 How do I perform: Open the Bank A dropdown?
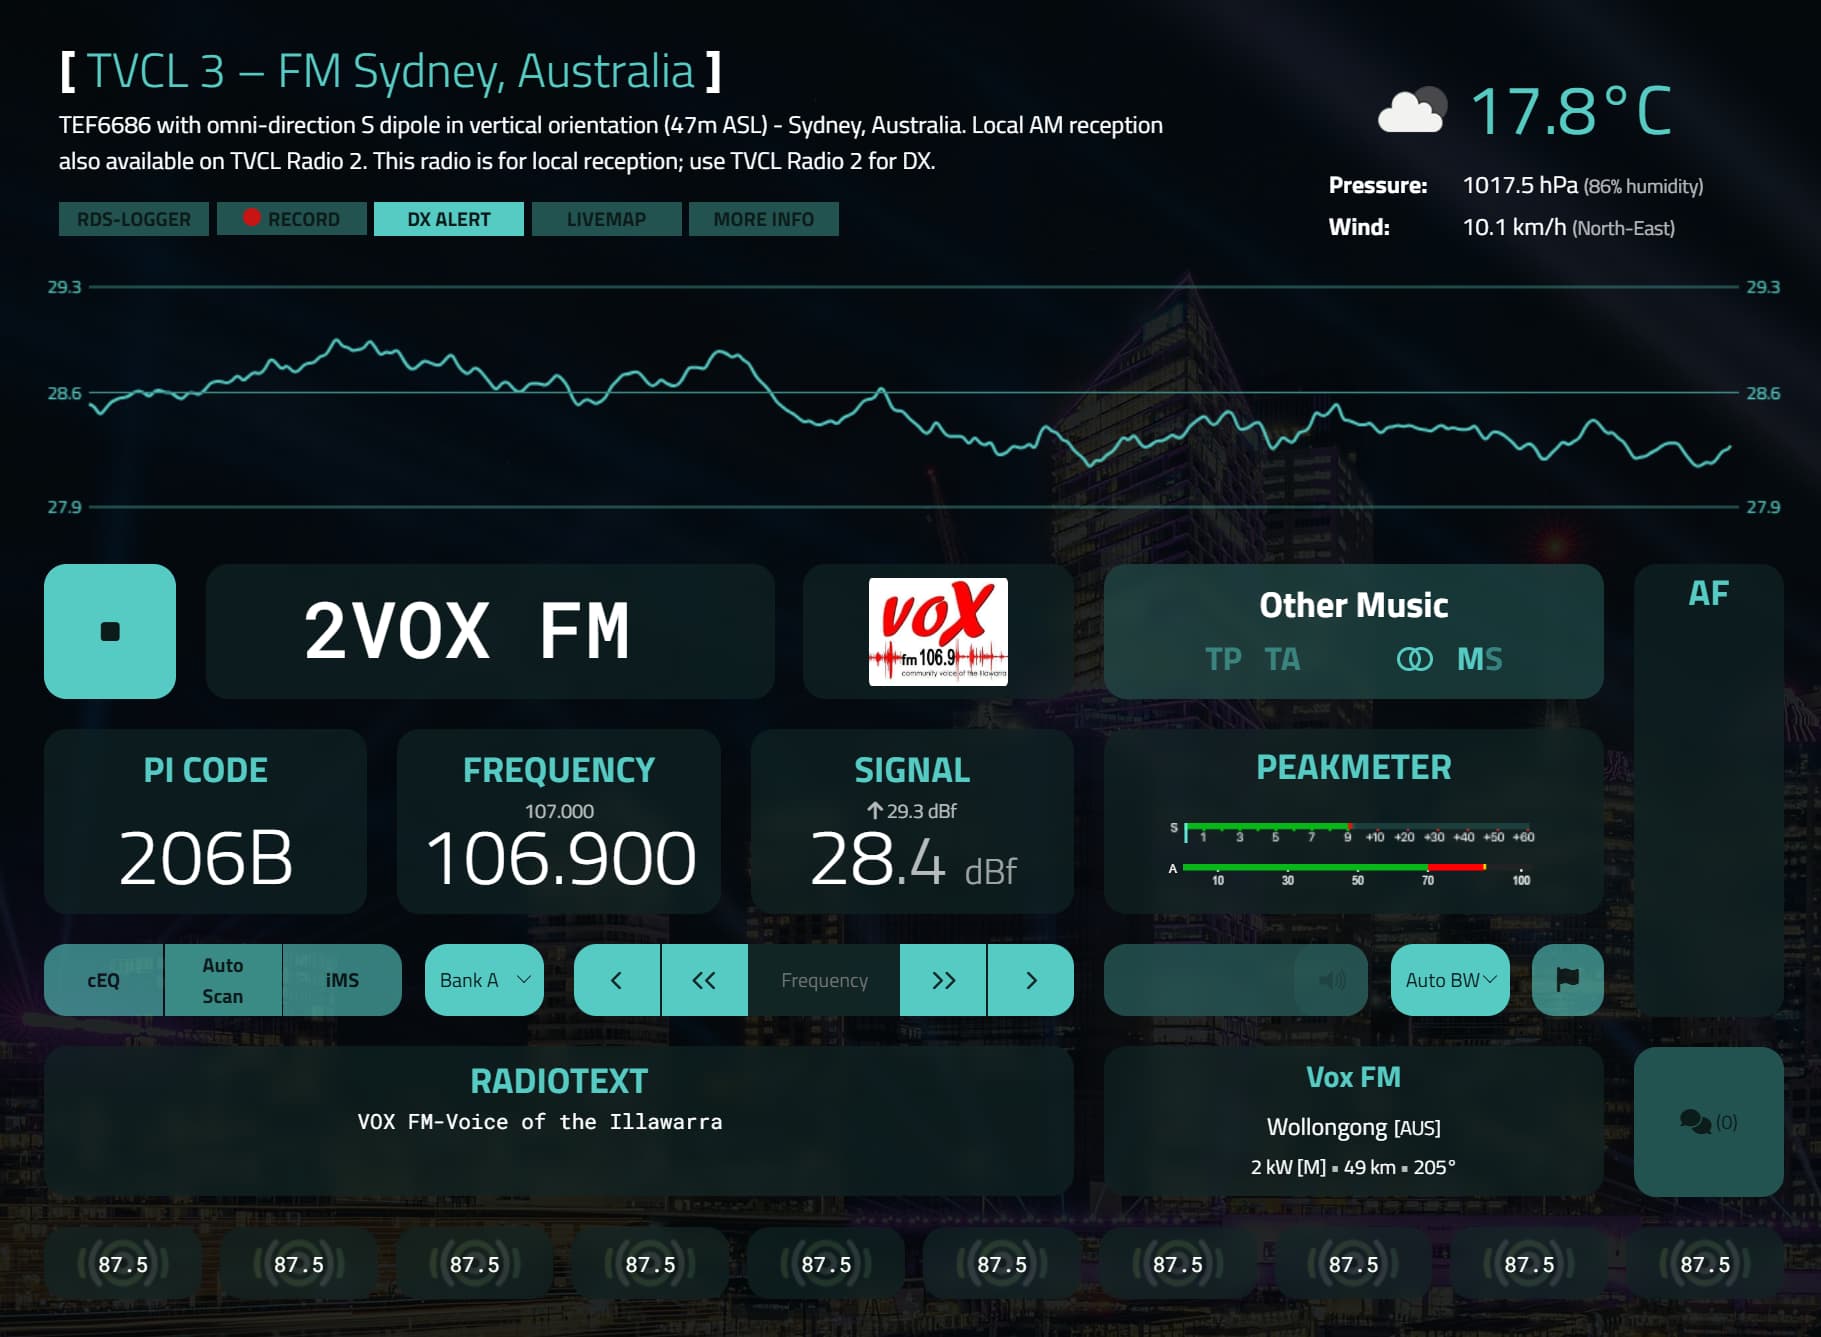(484, 980)
